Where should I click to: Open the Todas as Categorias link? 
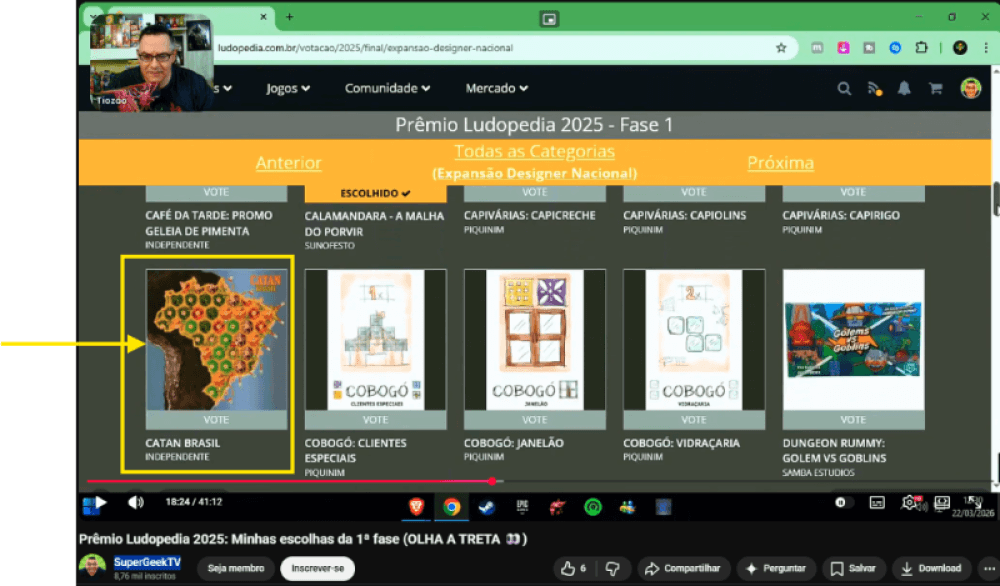click(534, 152)
